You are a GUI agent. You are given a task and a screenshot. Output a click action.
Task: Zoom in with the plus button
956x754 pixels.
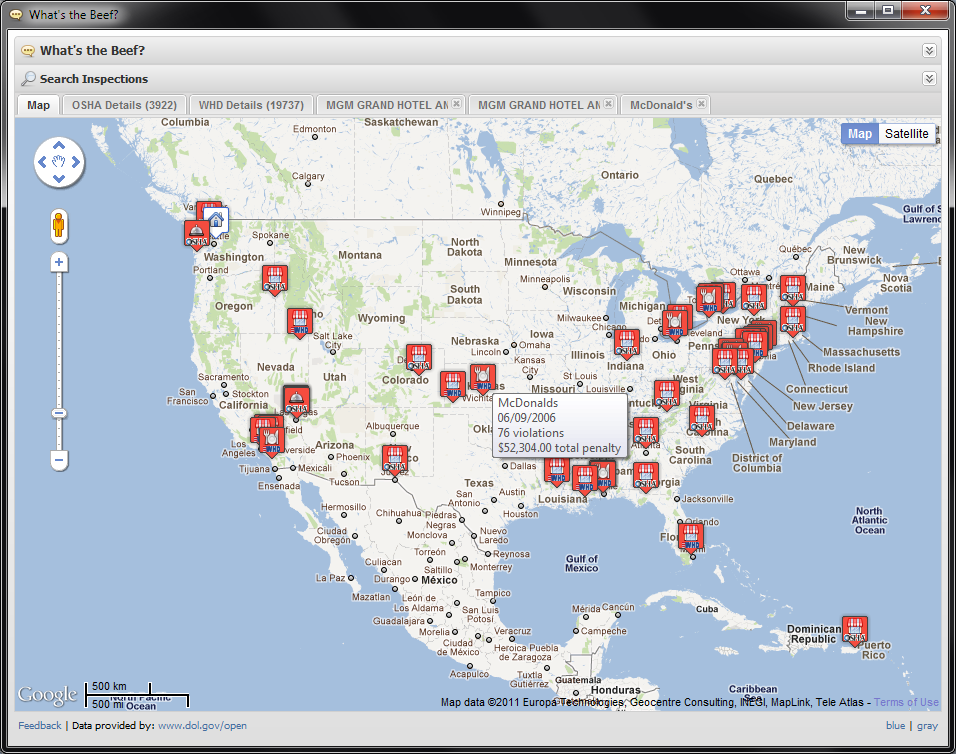59,263
